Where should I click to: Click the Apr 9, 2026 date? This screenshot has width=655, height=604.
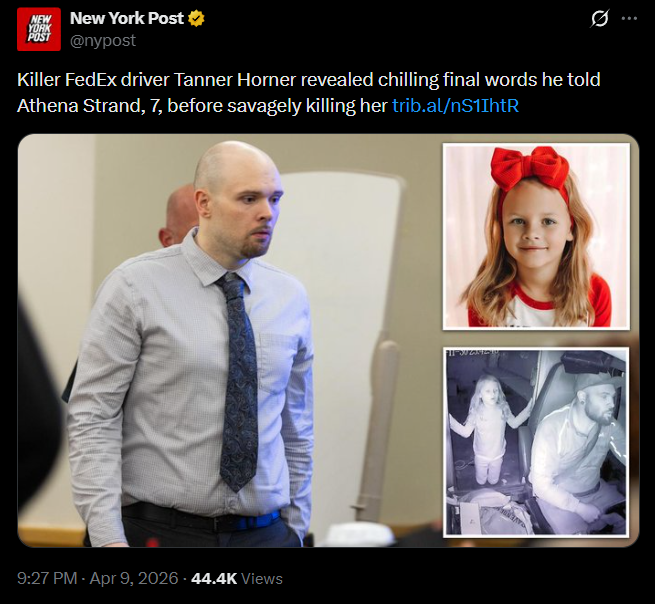click(134, 579)
